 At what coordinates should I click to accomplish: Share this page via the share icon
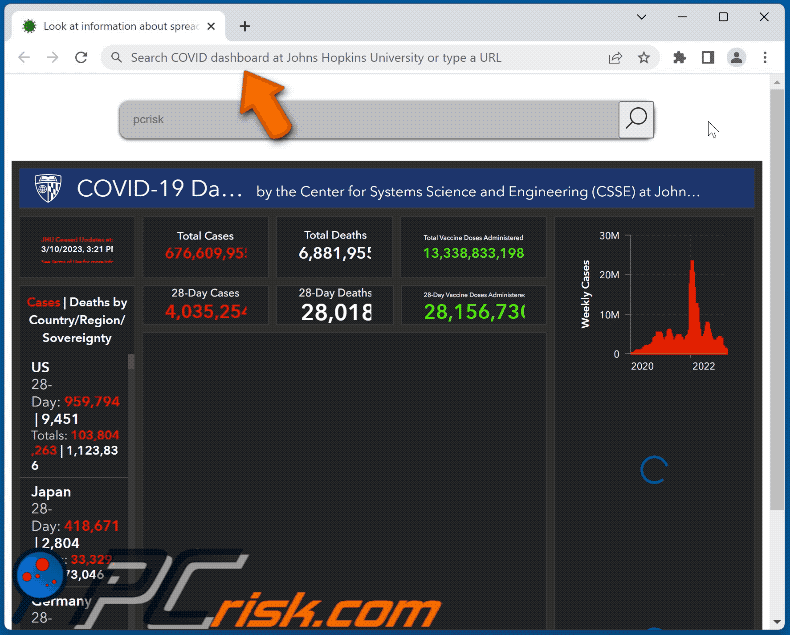(616, 58)
